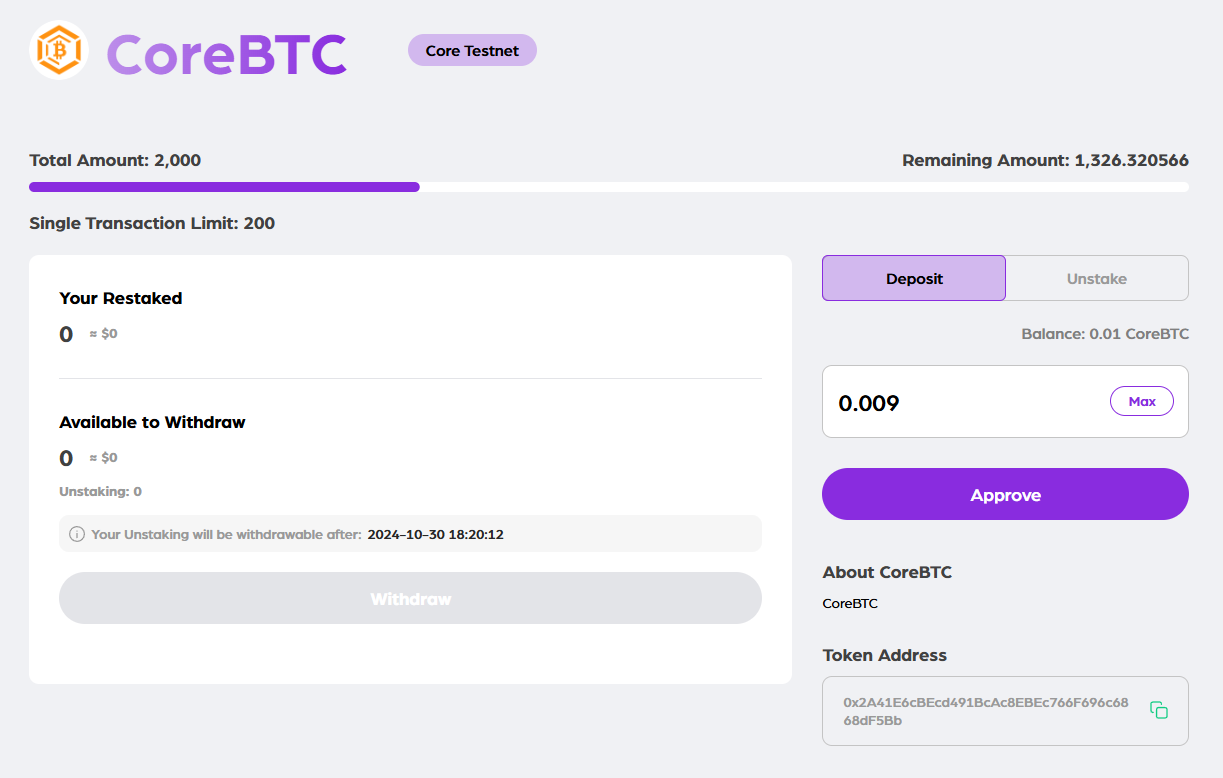
Task: Select the Remaining Amount value
Action: coord(1131,160)
